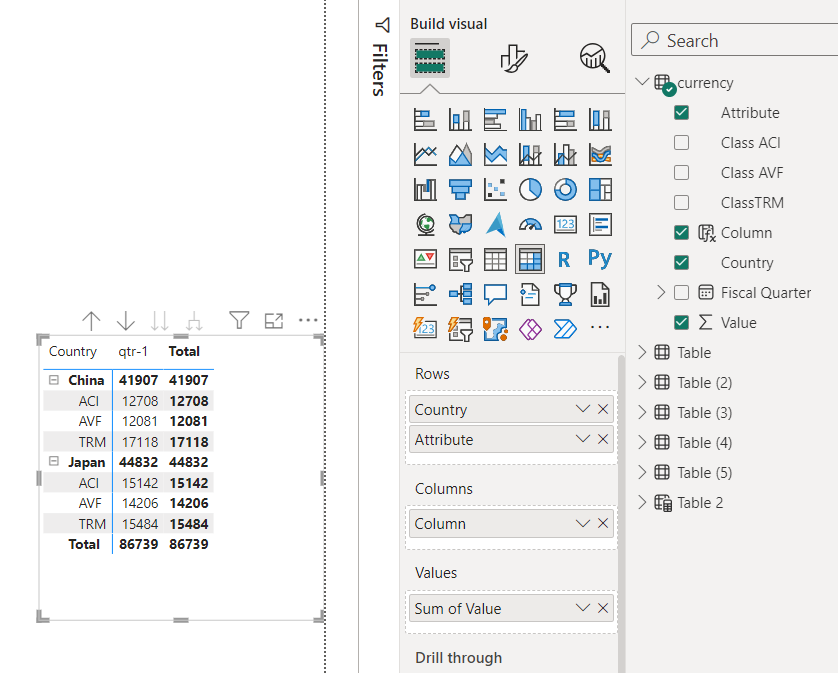This screenshot has width=838, height=673.
Task: Open the visual filter icon
Action: (239, 321)
